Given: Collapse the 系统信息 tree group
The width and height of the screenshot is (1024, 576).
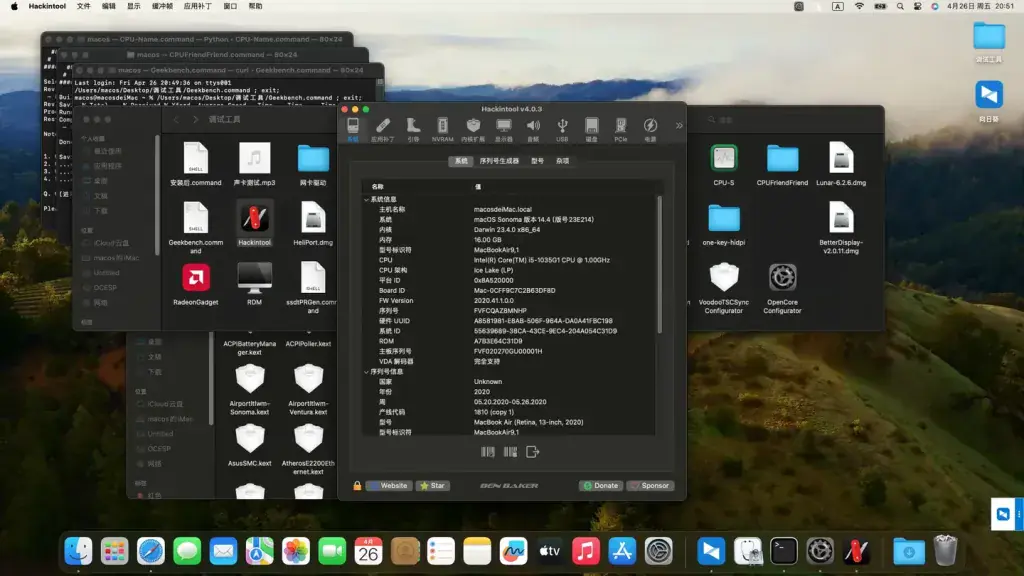Looking at the screenshot, I should pyautogui.click(x=366, y=199).
